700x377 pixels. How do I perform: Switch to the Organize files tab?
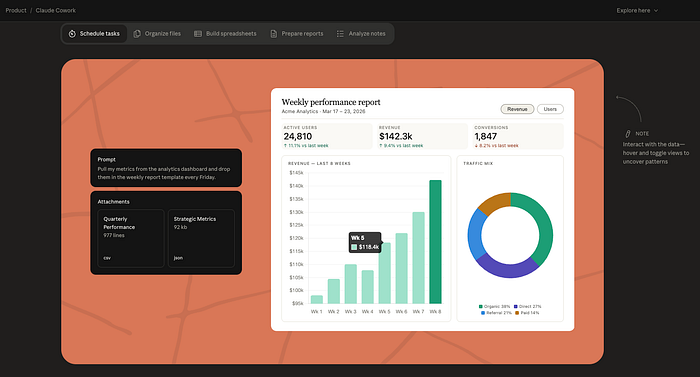coord(157,34)
